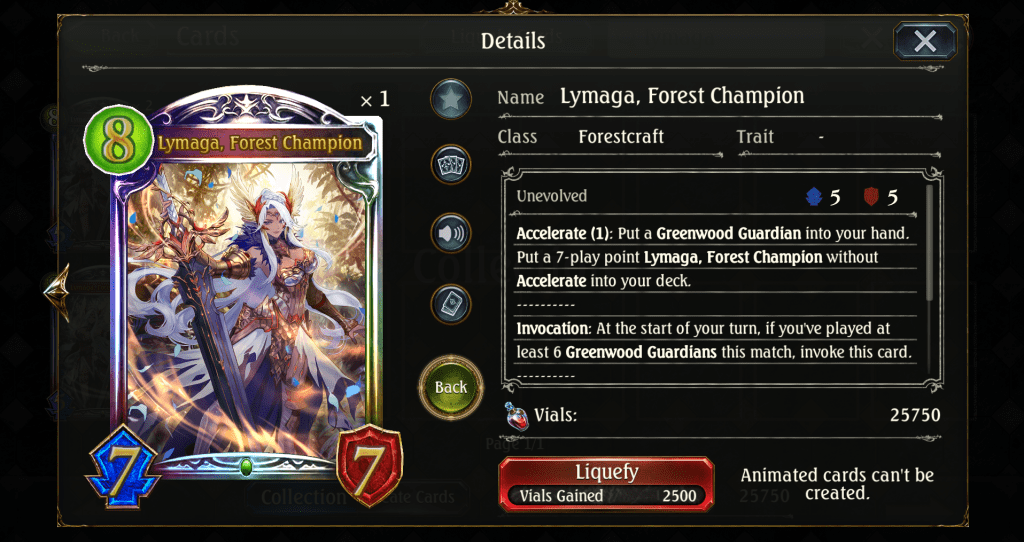Click the card's red 7 defense badge
The width and height of the screenshot is (1024, 542).
[370, 464]
